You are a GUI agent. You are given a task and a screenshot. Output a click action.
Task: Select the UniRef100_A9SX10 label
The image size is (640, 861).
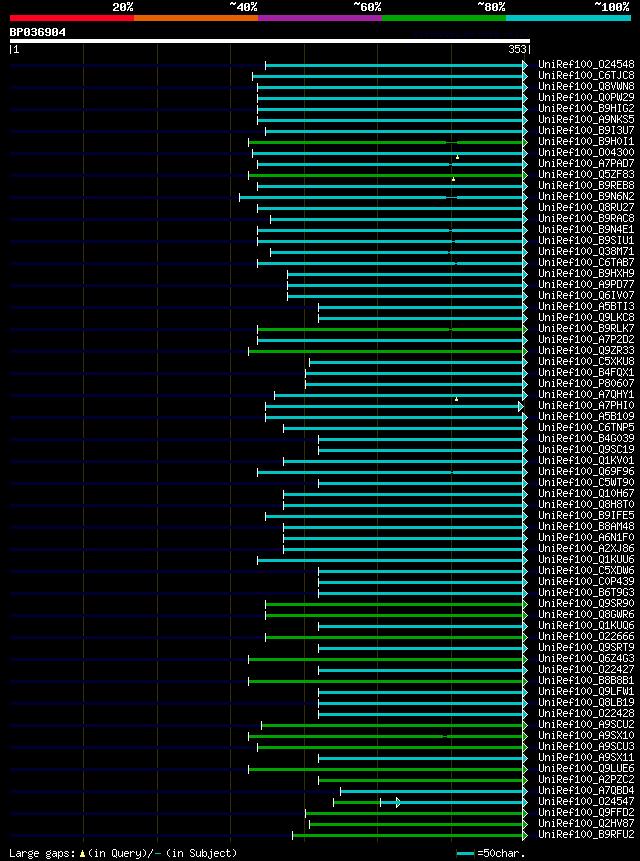point(586,736)
